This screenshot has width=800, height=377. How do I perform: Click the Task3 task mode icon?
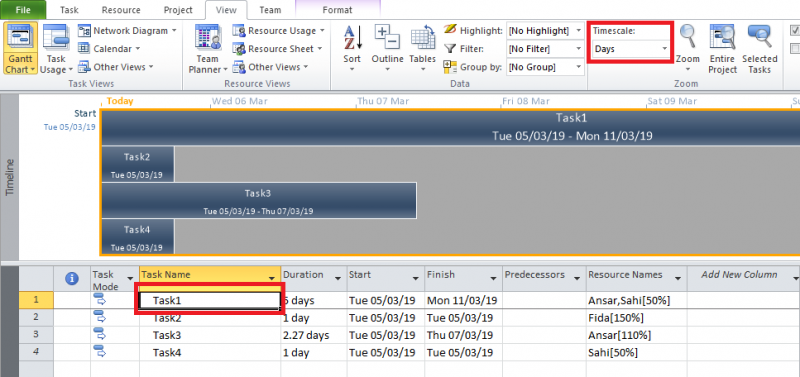tap(101, 335)
